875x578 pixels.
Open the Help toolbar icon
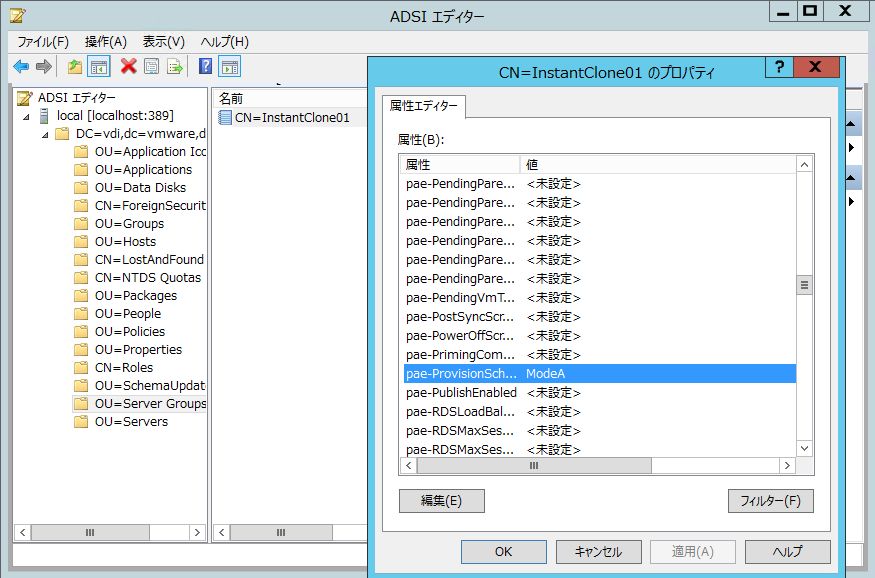(x=205, y=66)
